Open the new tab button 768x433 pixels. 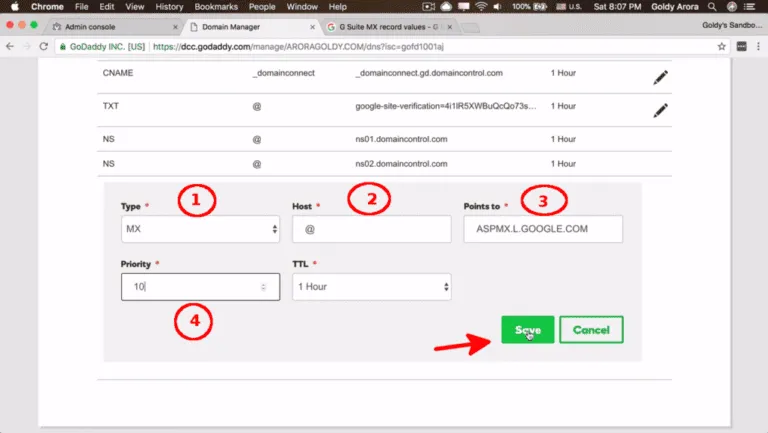point(471,27)
